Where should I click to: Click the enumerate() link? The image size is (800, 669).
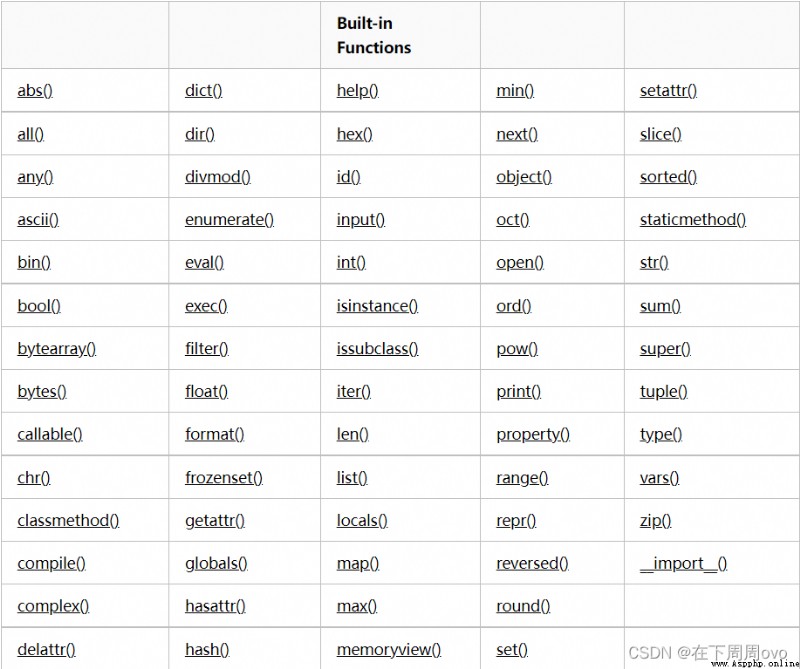point(229,220)
